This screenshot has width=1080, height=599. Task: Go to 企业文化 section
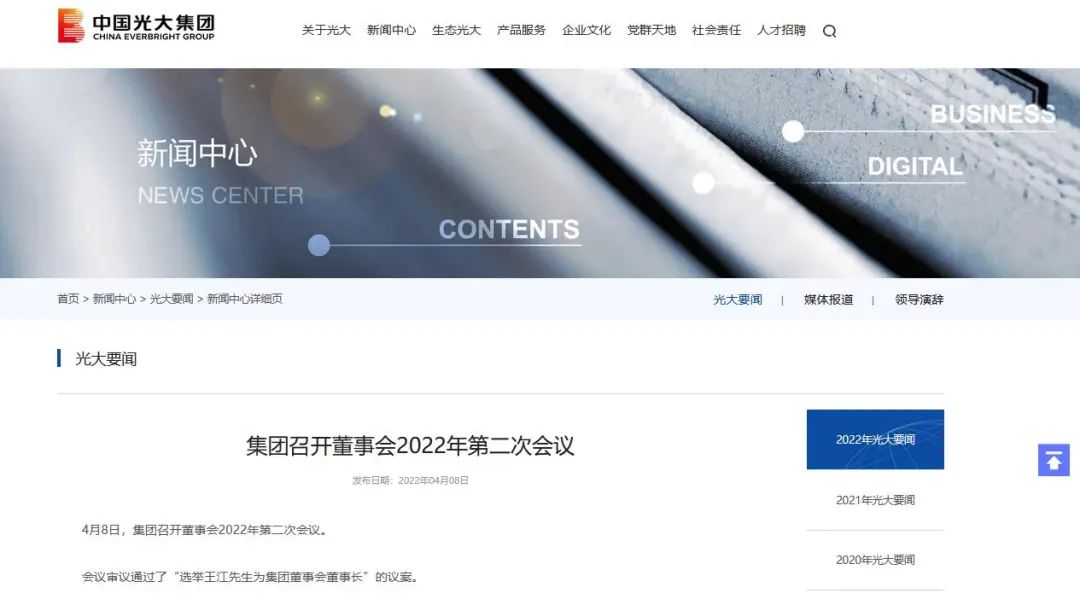pyautogui.click(x=586, y=30)
